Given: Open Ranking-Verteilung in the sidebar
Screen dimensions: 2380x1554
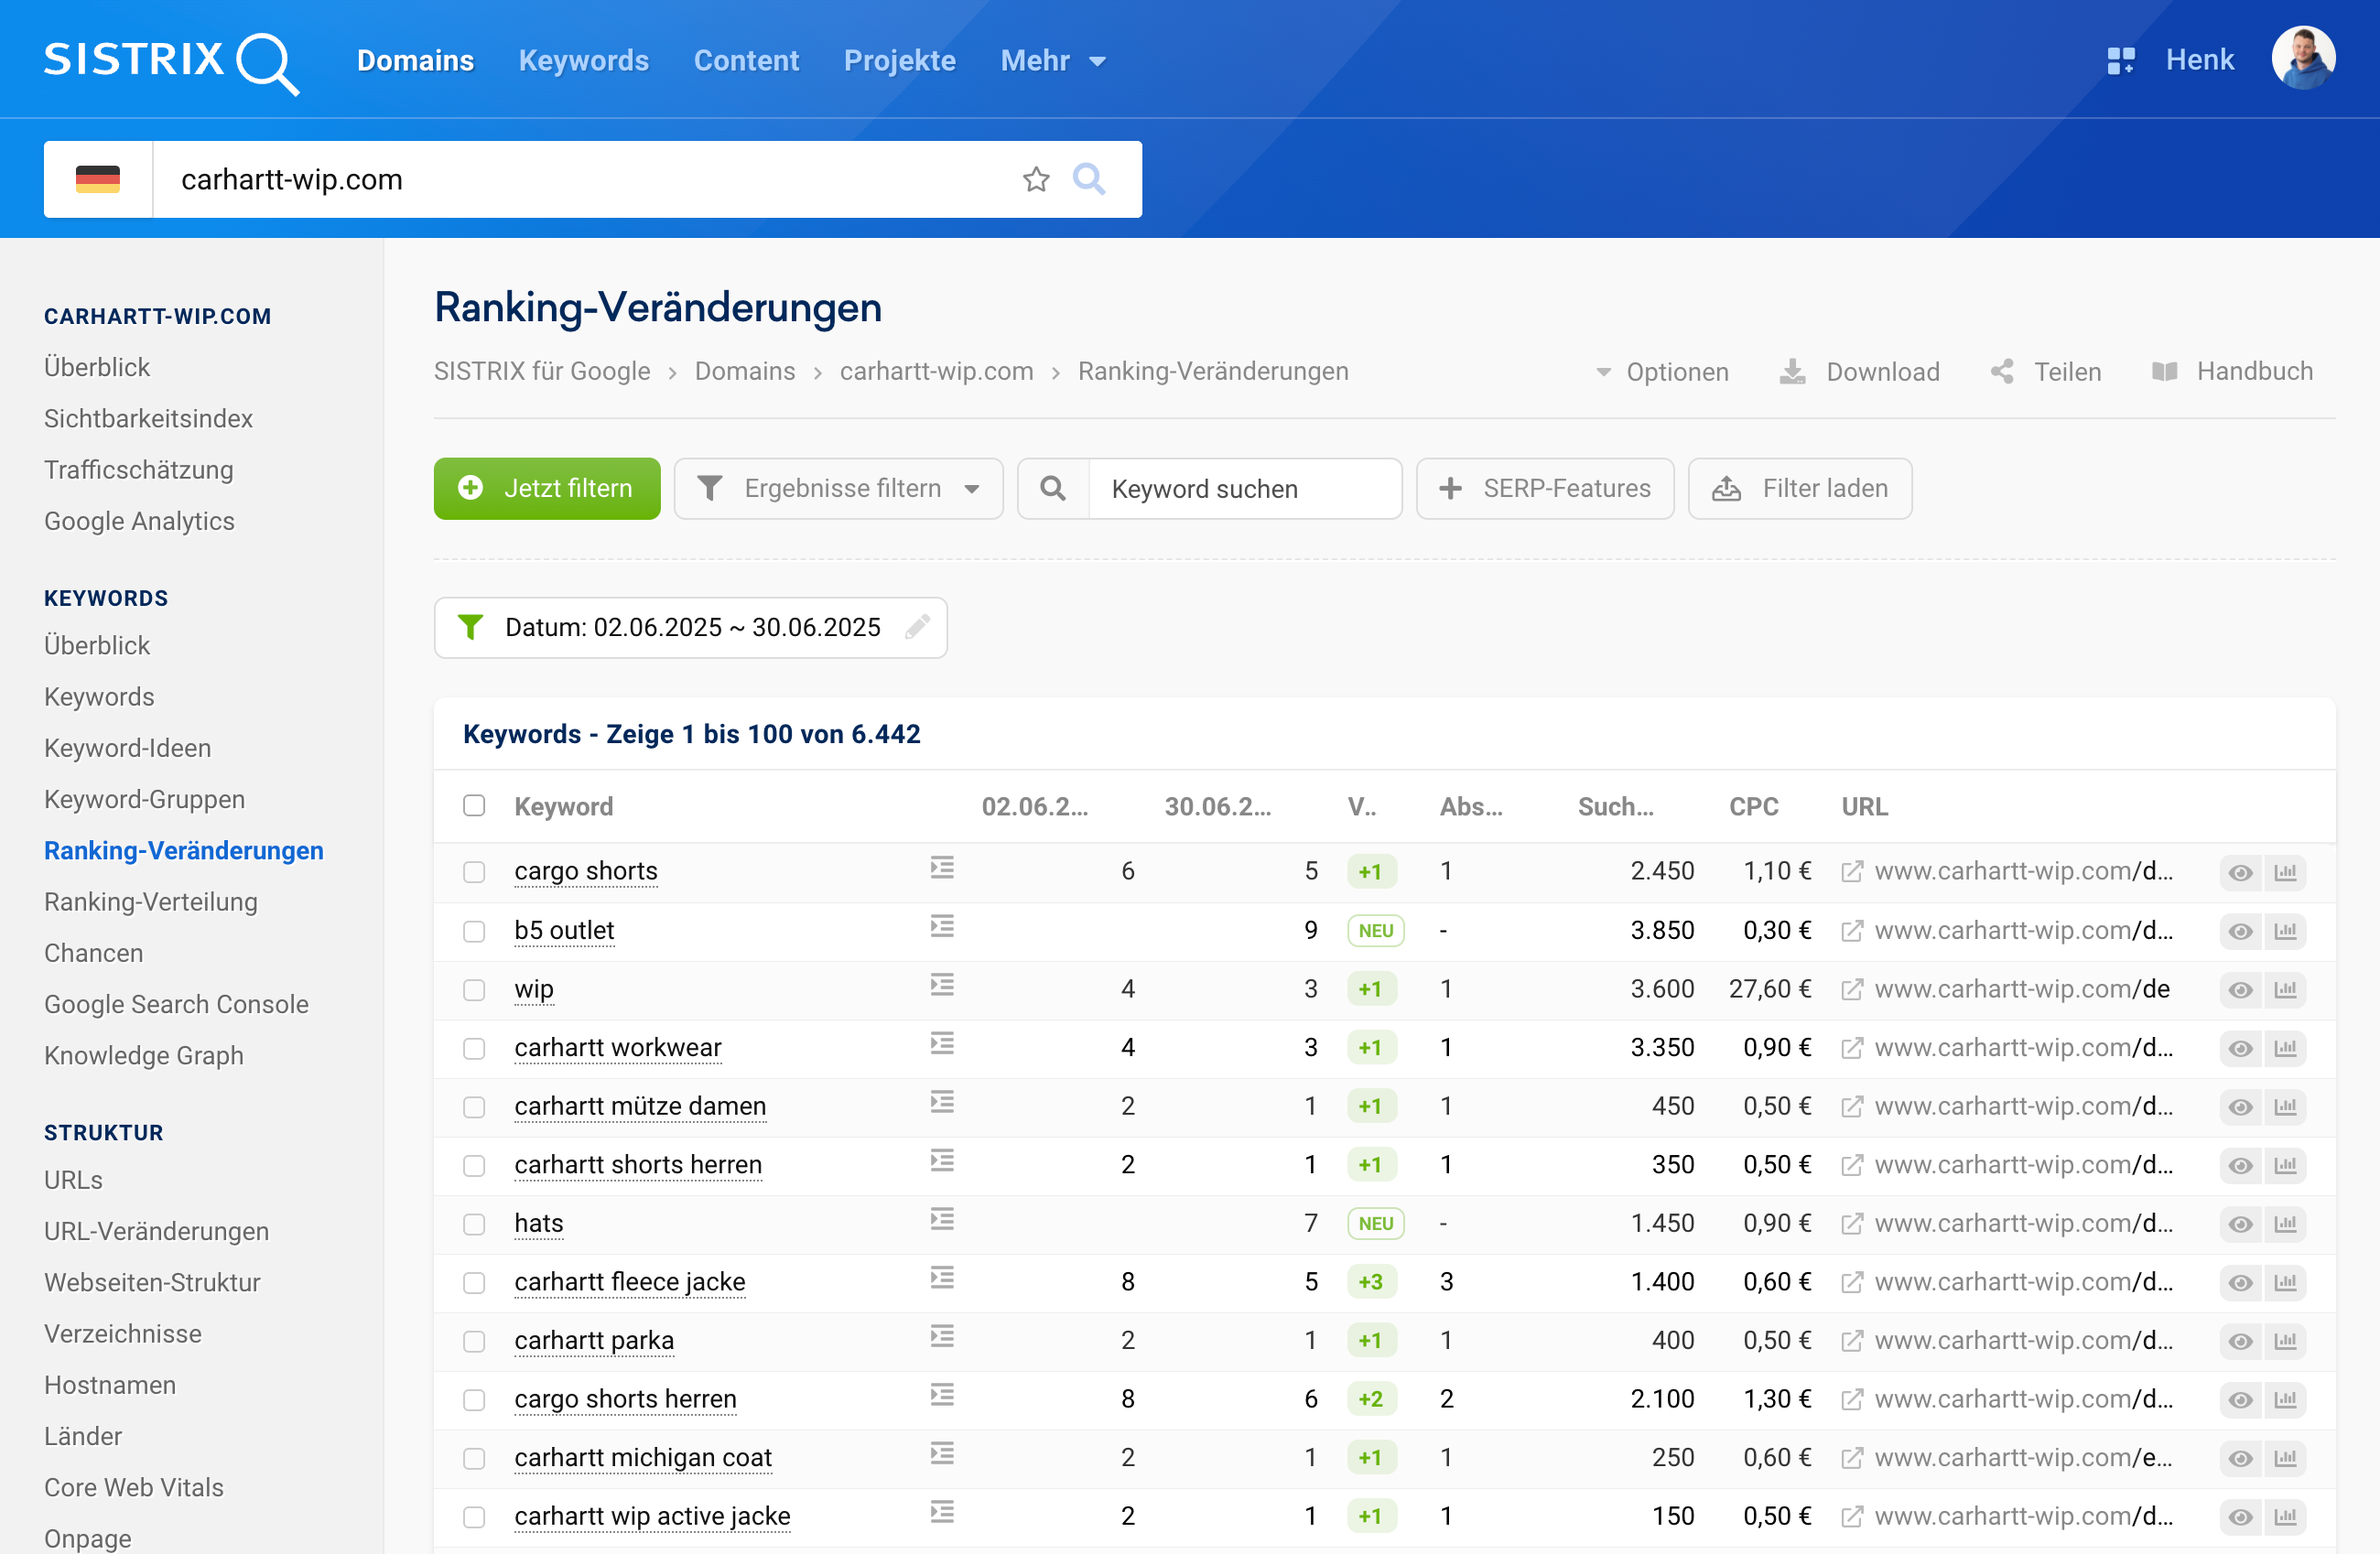Looking at the screenshot, I should click(x=151, y=902).
